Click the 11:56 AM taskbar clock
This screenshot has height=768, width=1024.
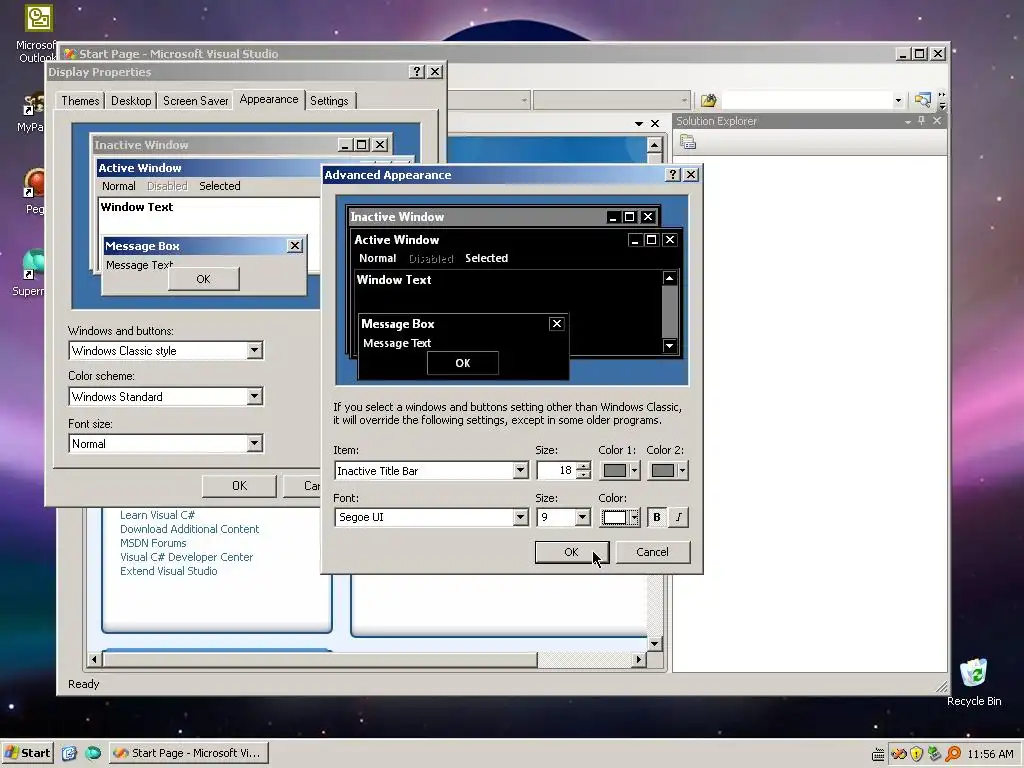[990, 754]
